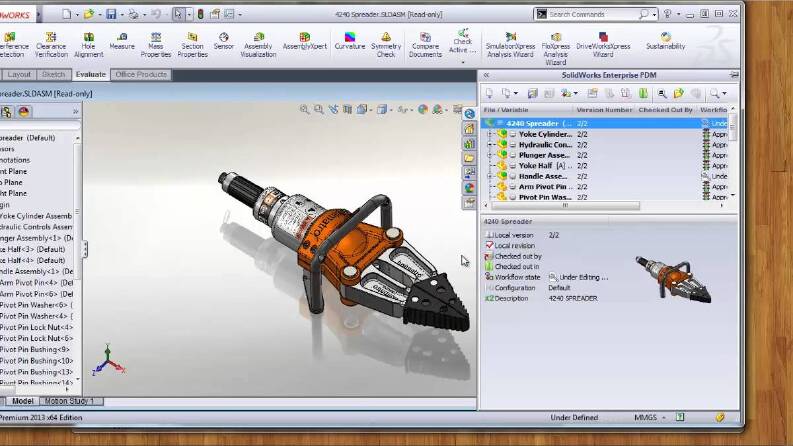Open Section Properties
This screenshot has height=446, width=793.
192,44
